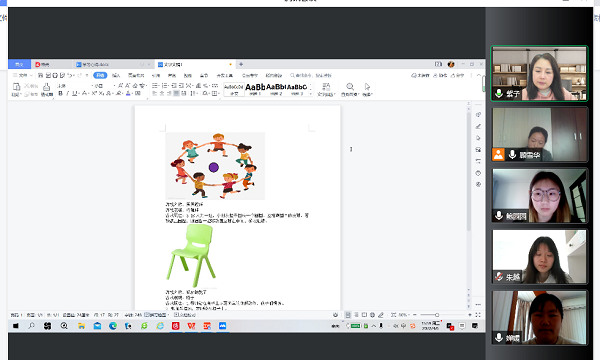The height and width of the screenshot is (360, 600).
Task: Select the Home ribbon tab
Action: 100,75
